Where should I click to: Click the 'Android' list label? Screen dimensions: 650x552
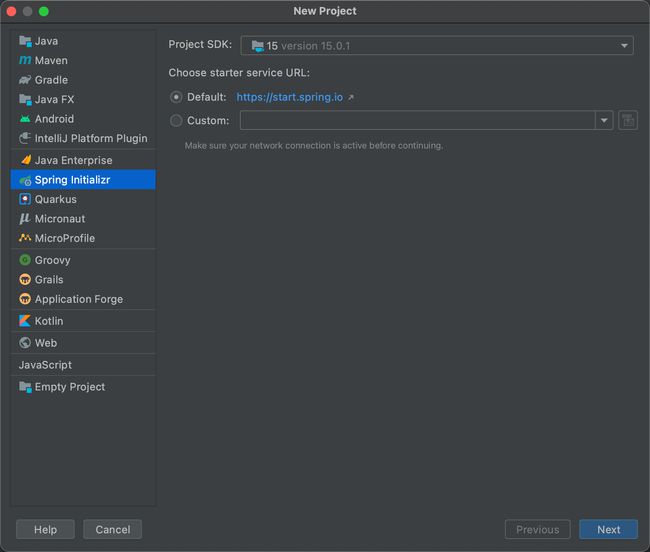[54, 119]
